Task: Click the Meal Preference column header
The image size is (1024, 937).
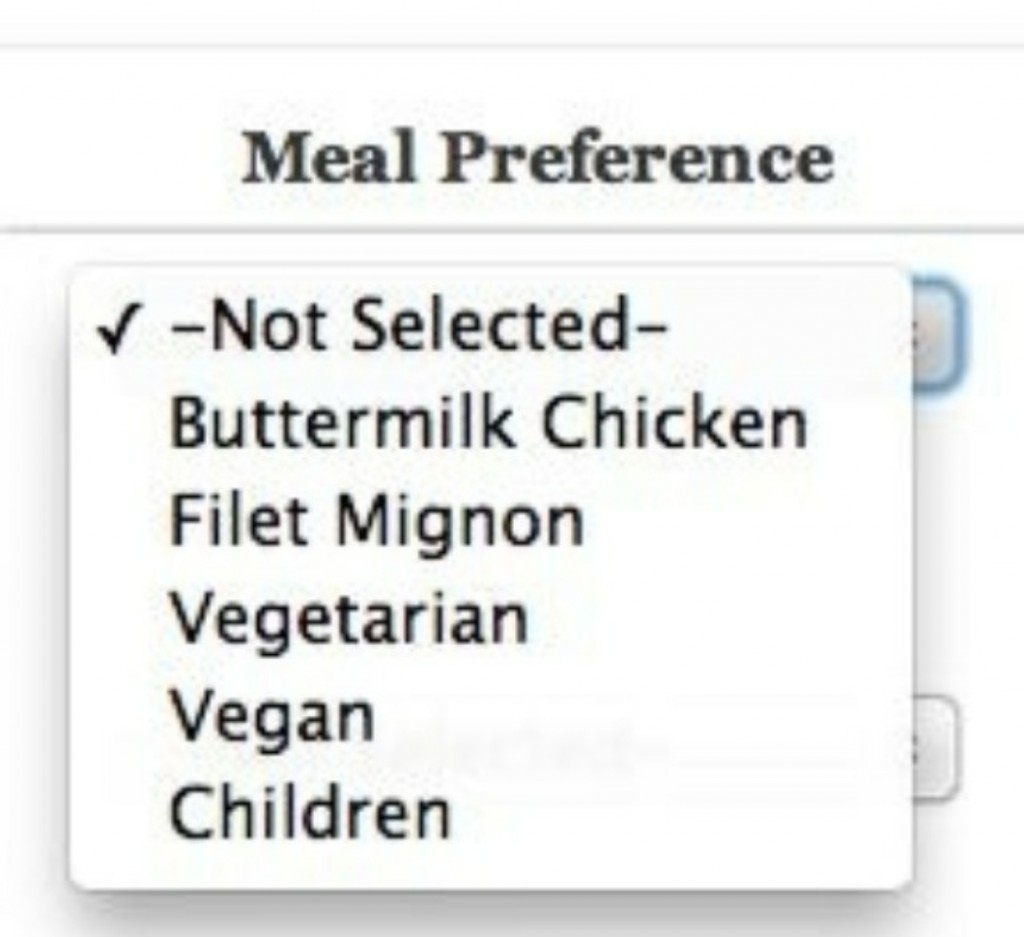Action: [x=537, y=160]
